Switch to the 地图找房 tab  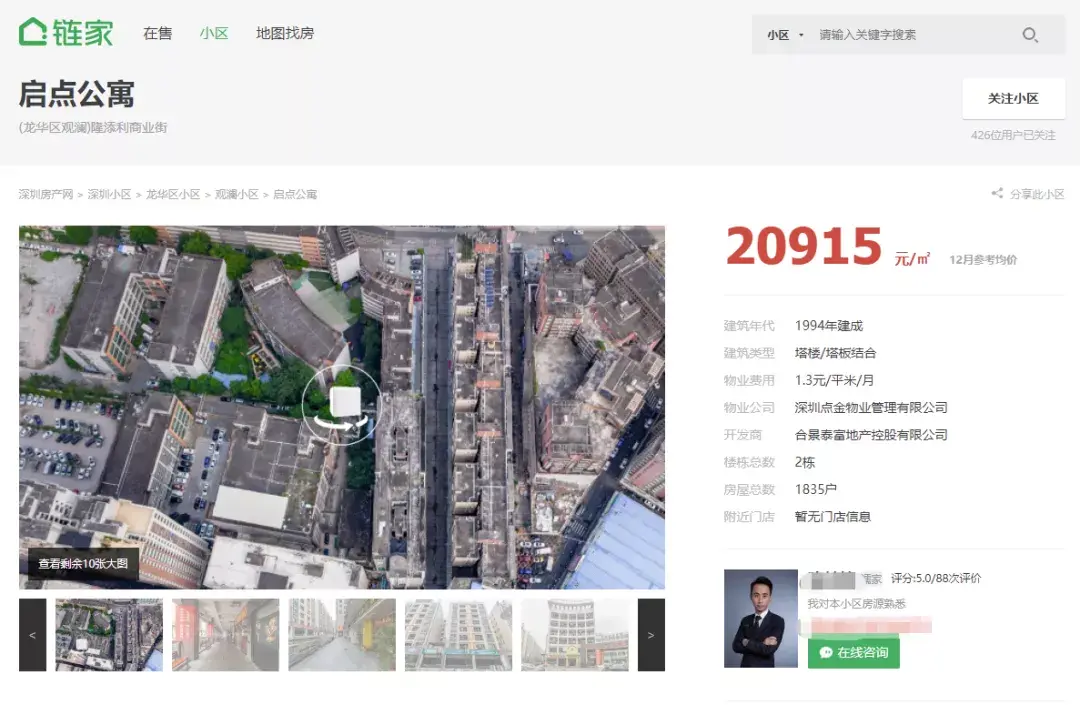tap(285, 33)
